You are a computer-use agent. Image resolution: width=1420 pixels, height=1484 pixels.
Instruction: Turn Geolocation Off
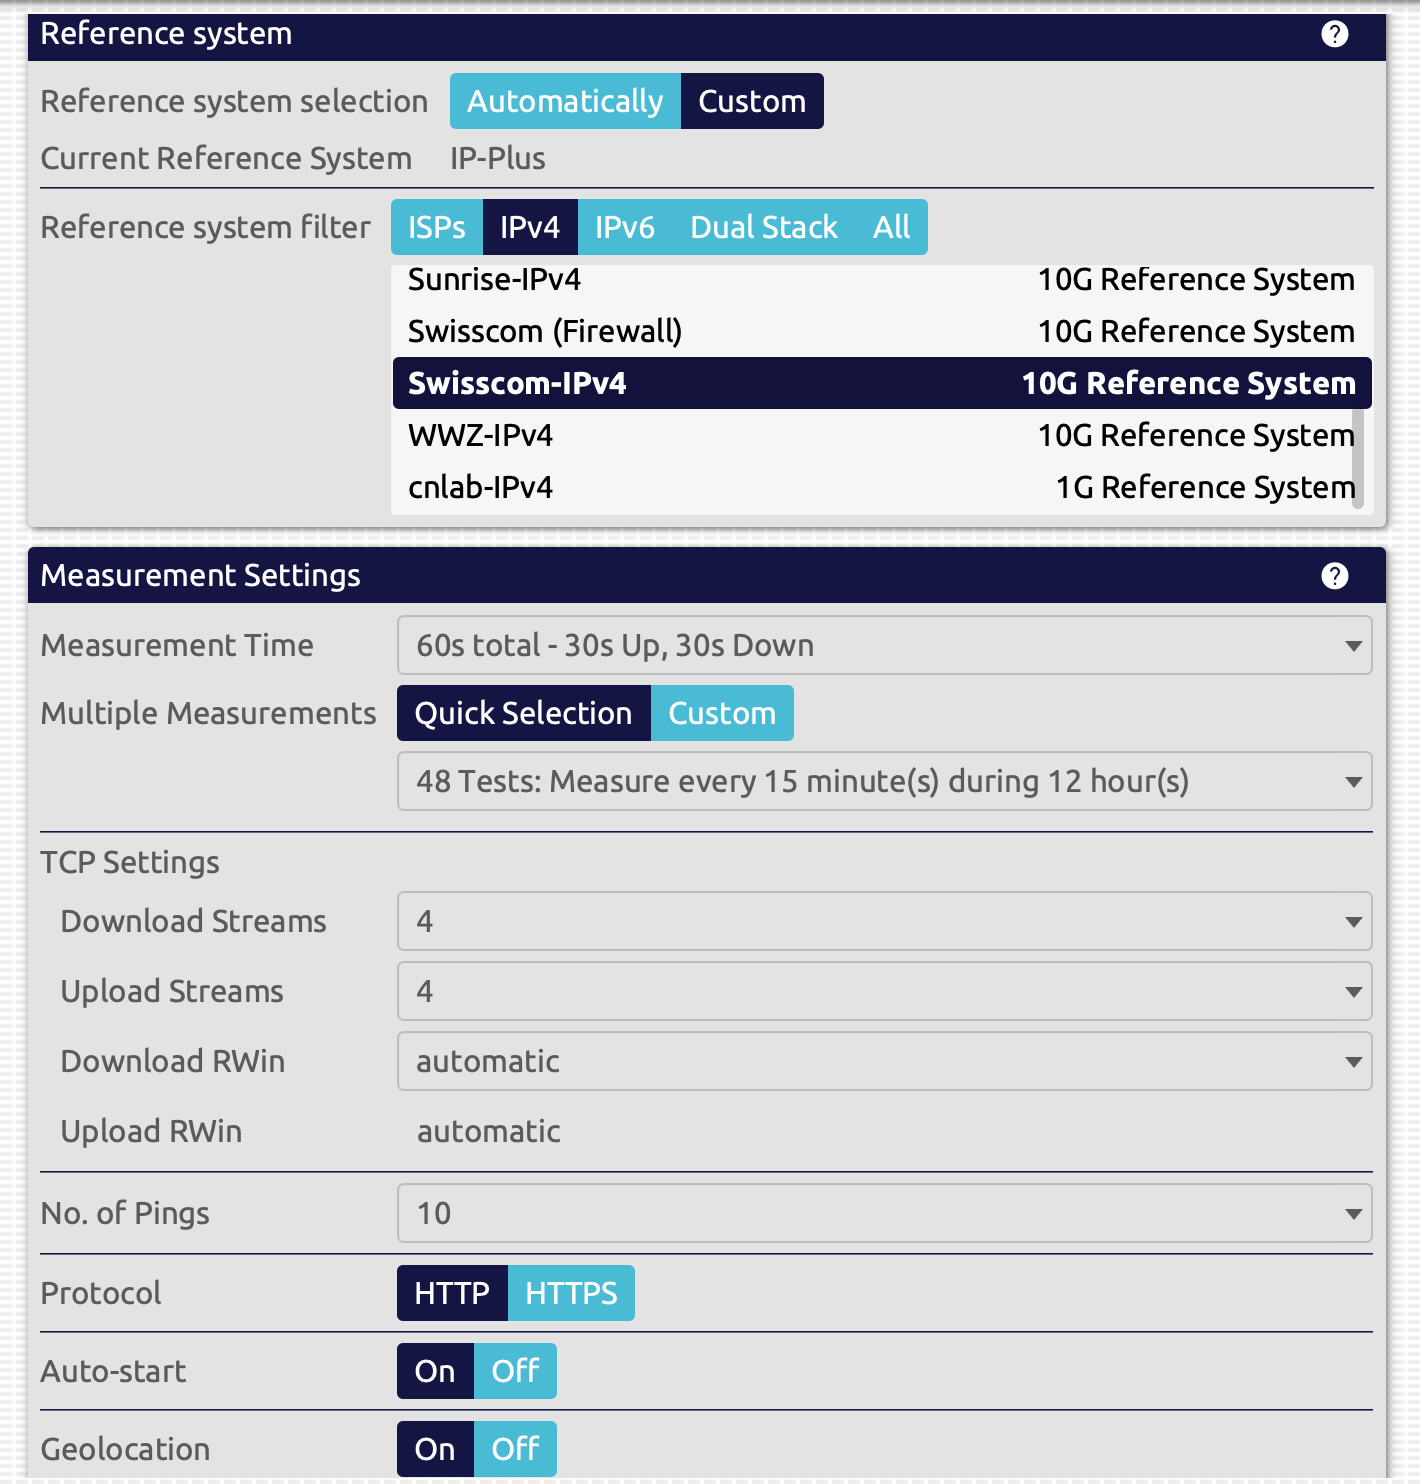pyautogui.click(x=515, y=1450)
